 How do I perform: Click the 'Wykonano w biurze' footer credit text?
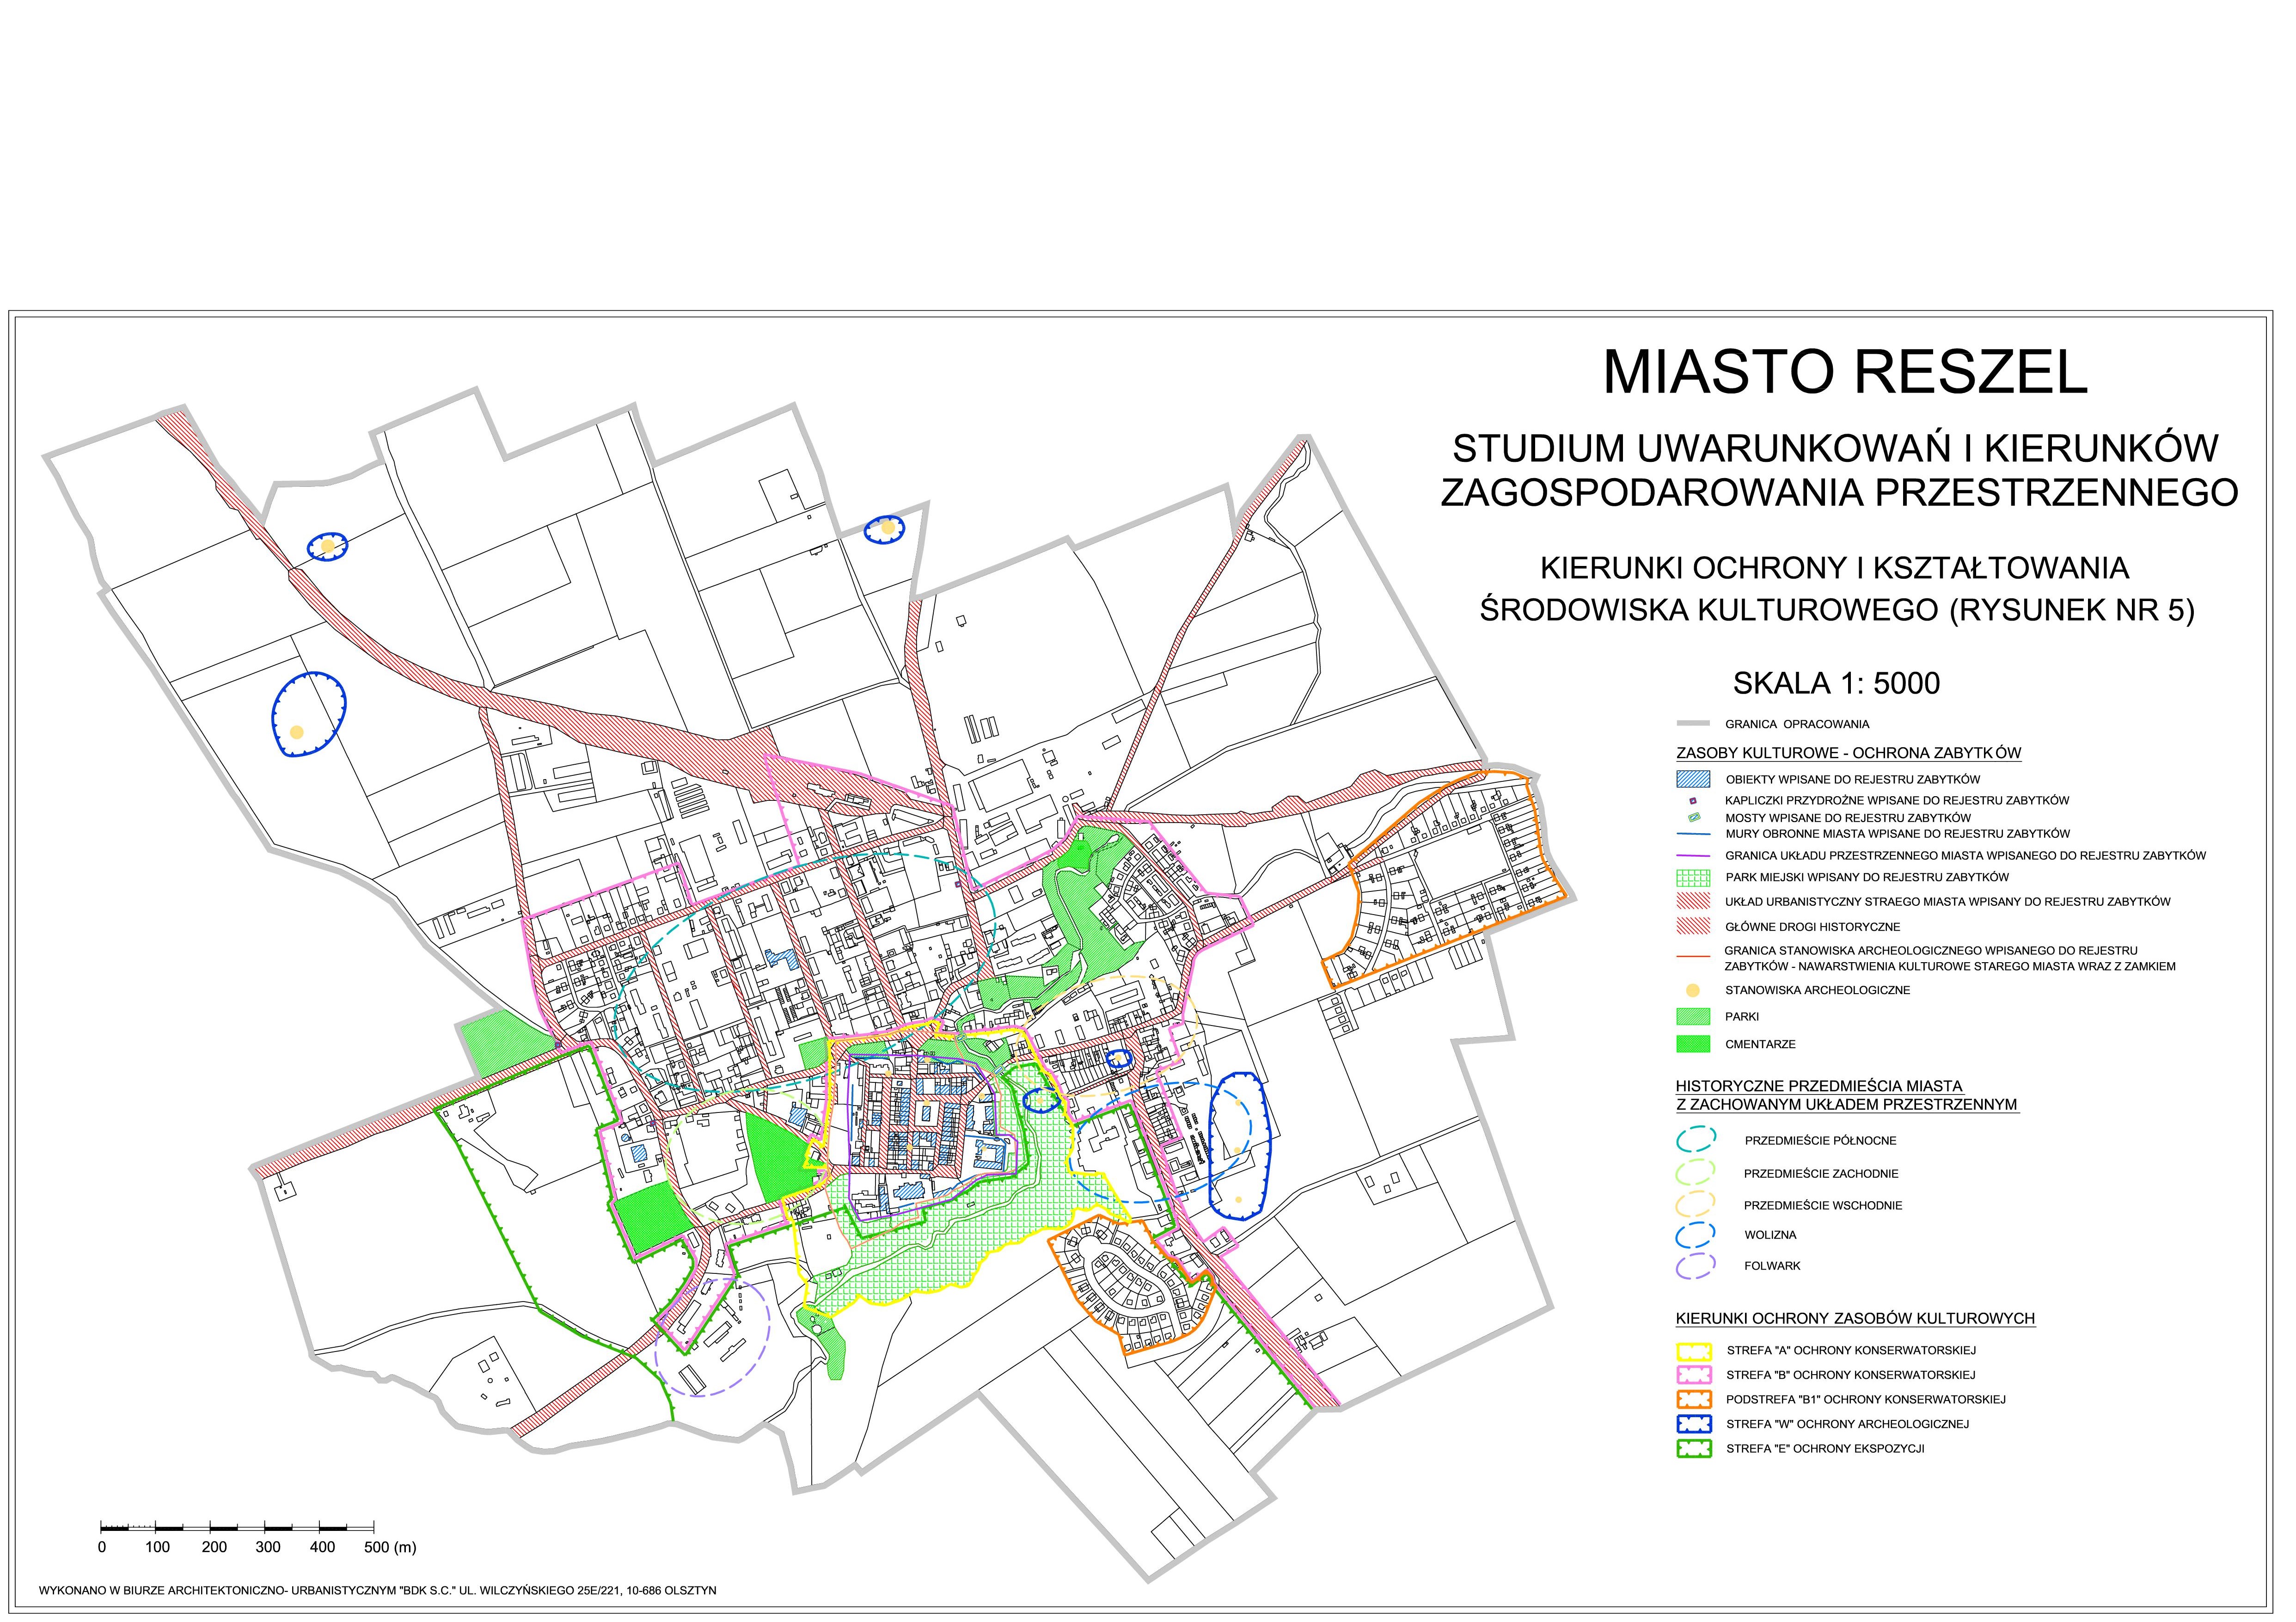click(377, 1591)
